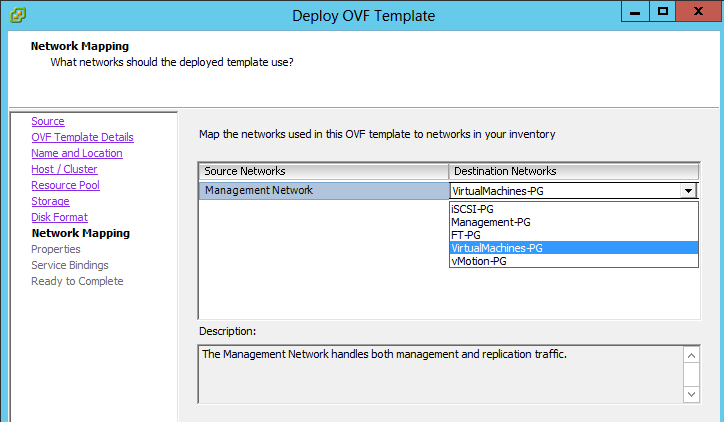This screenshot has width=724, height=422.
Task: Open the Resource Pool step
Action: point(65,185)
